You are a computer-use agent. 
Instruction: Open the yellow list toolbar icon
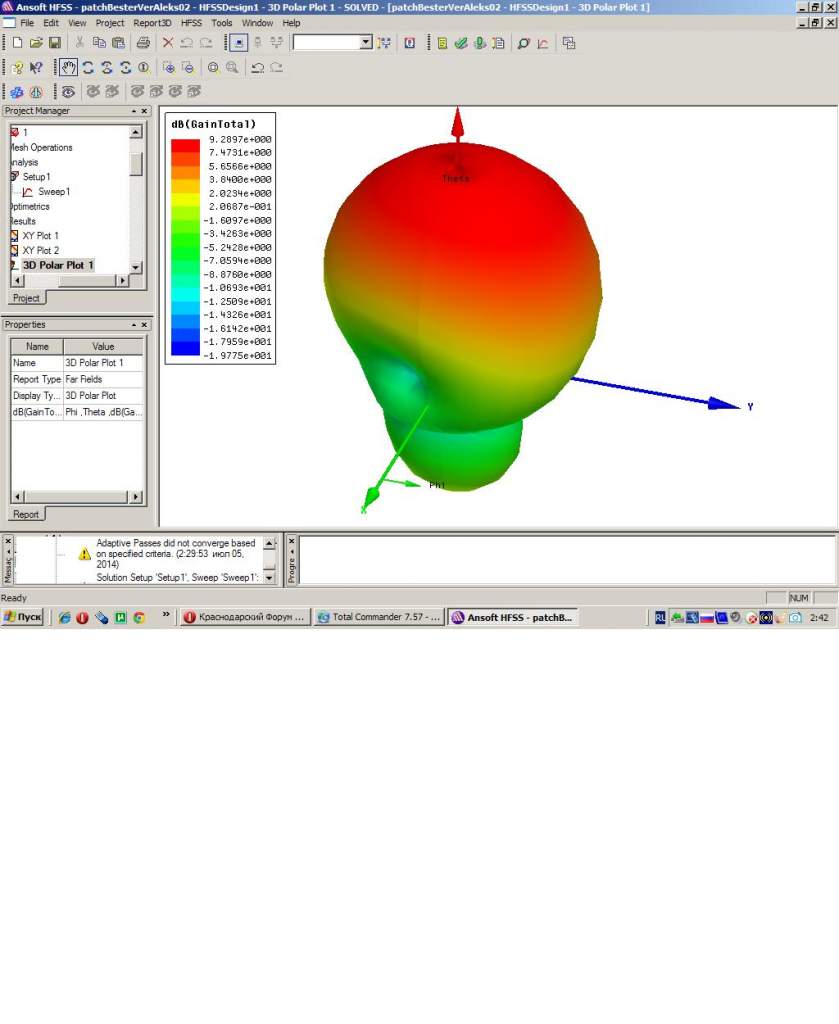[442, 43]
